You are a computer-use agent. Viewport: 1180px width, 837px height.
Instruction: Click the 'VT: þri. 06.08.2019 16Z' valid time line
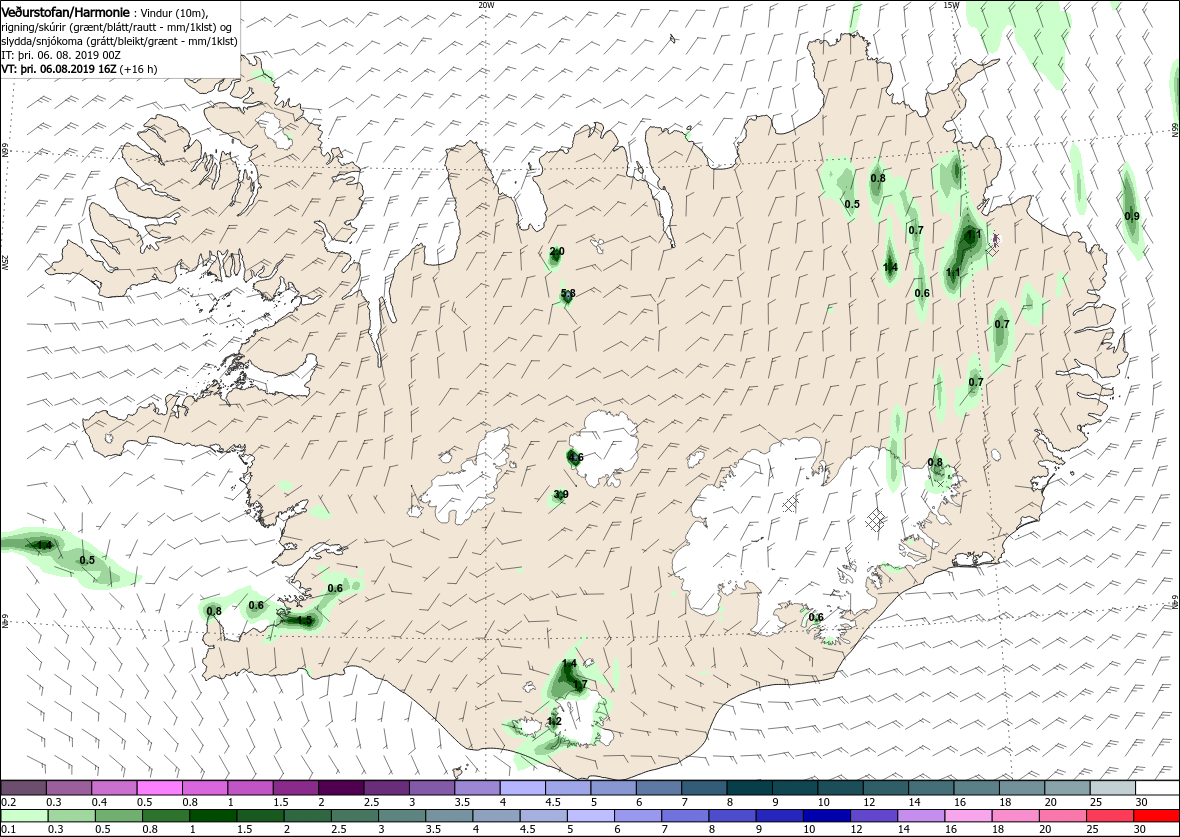point(59,69)
